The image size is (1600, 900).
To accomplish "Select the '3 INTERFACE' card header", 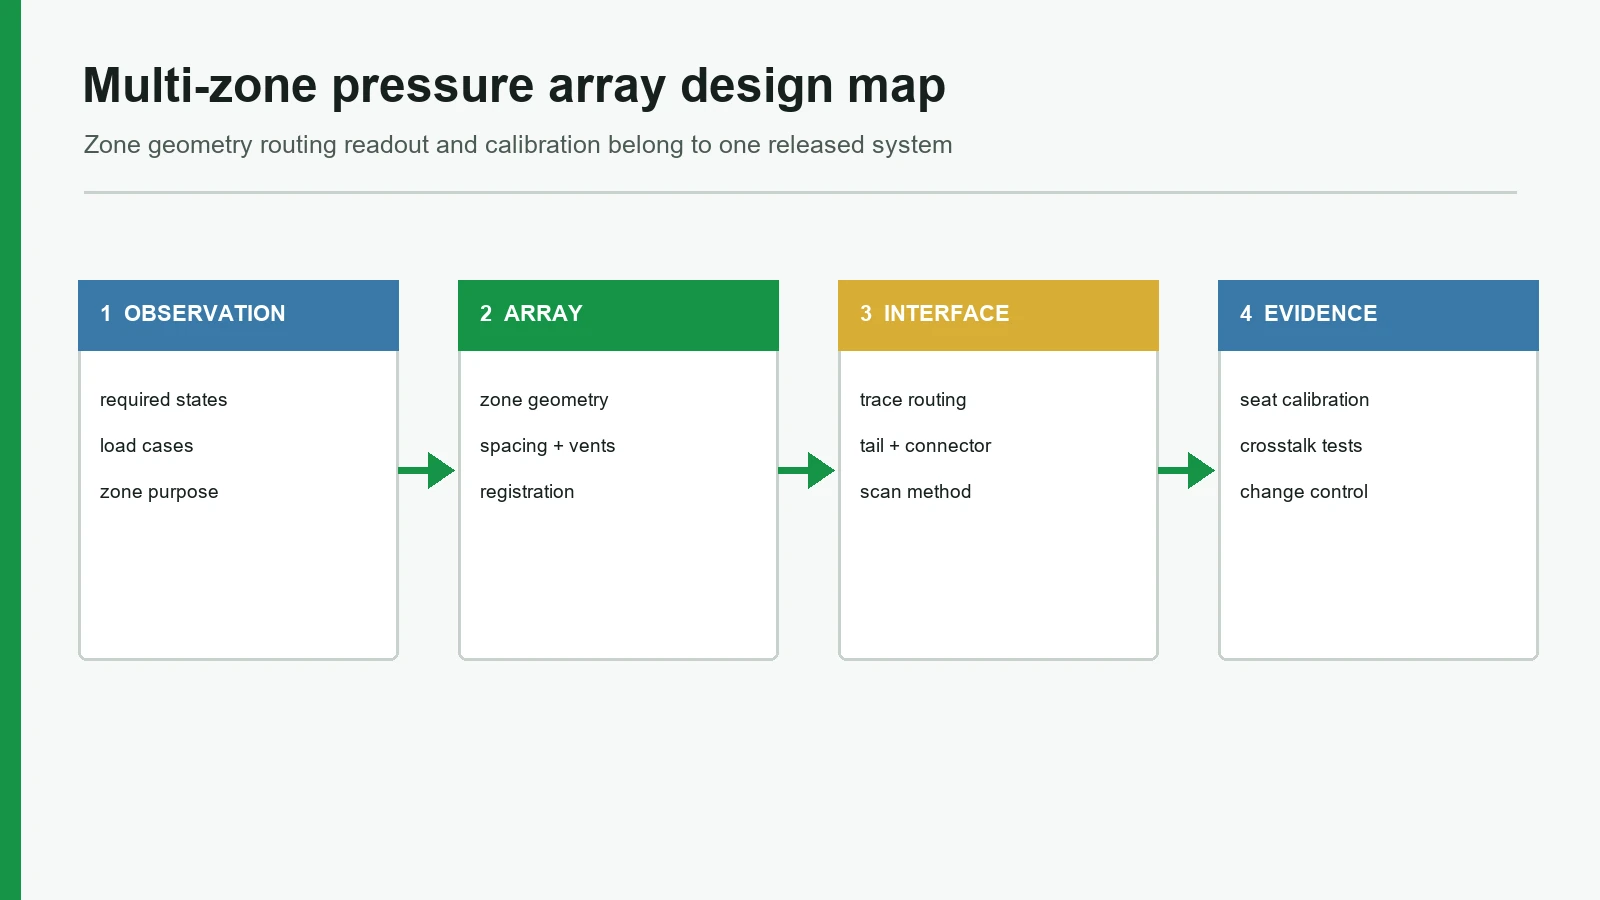I will click(999, 315).
